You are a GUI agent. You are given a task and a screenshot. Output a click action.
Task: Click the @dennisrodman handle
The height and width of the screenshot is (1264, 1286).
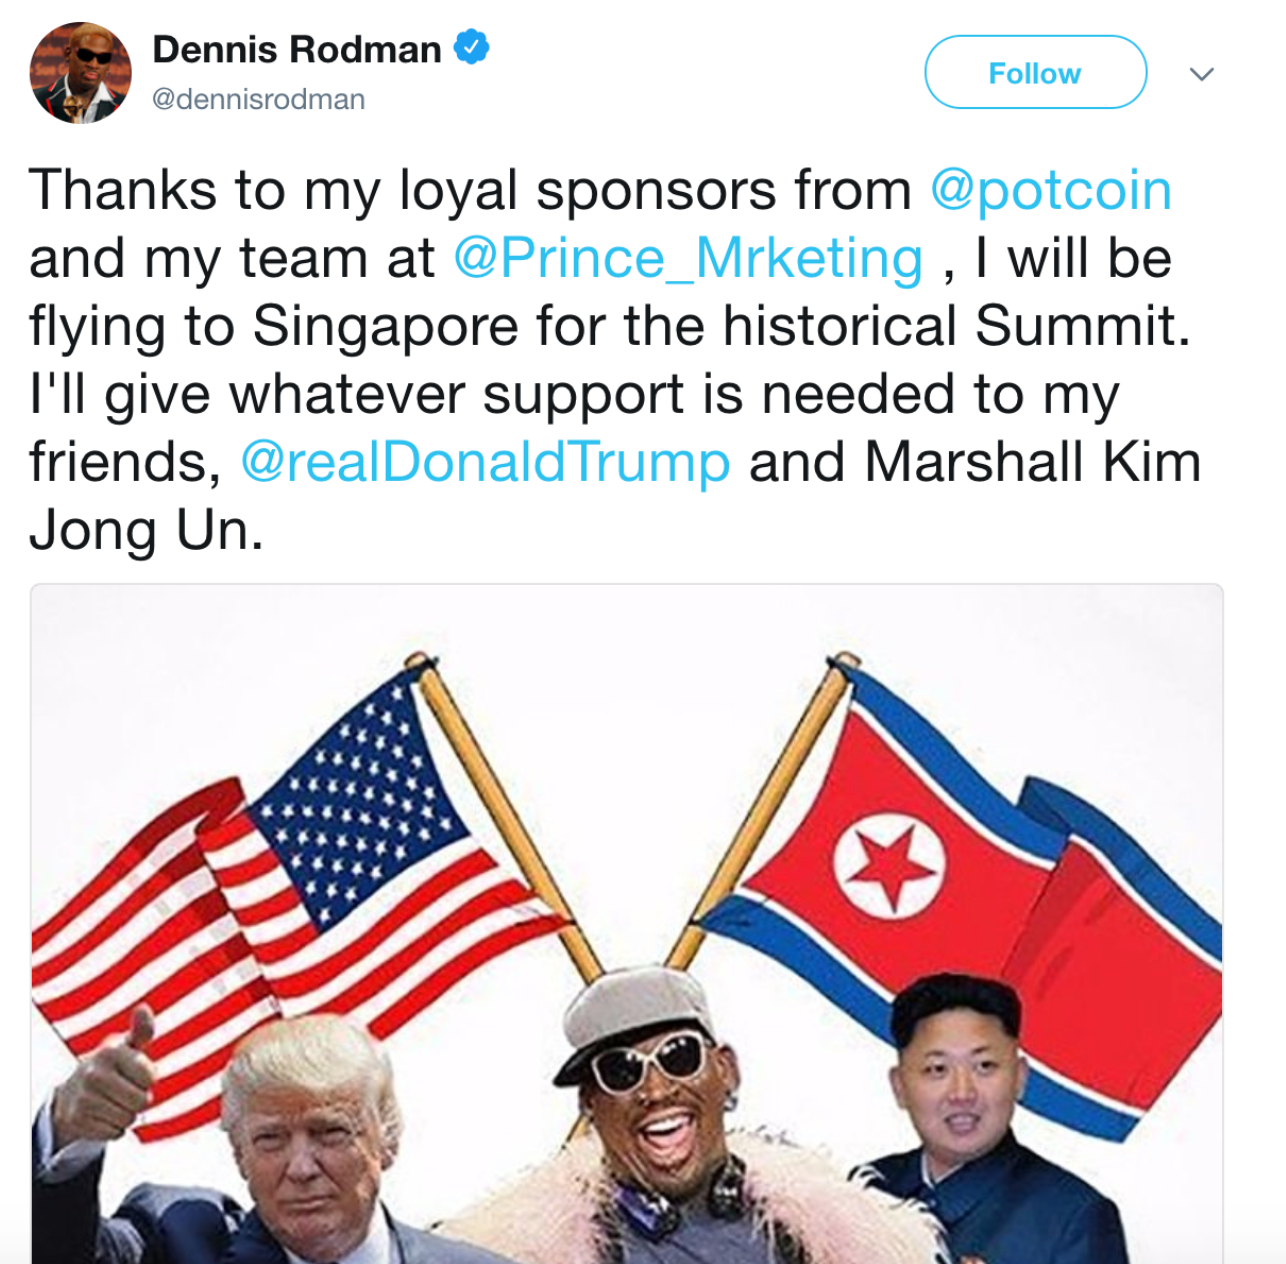258,99
